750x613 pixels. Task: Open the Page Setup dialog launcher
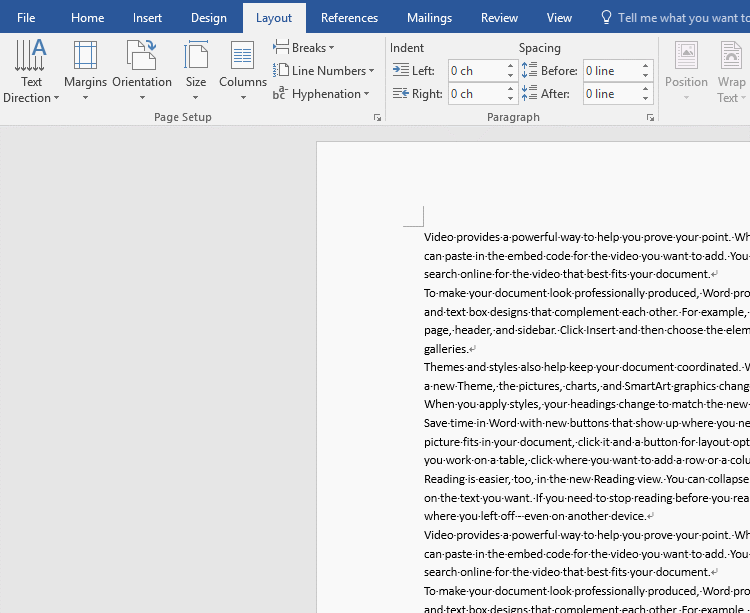pos(377,118)
